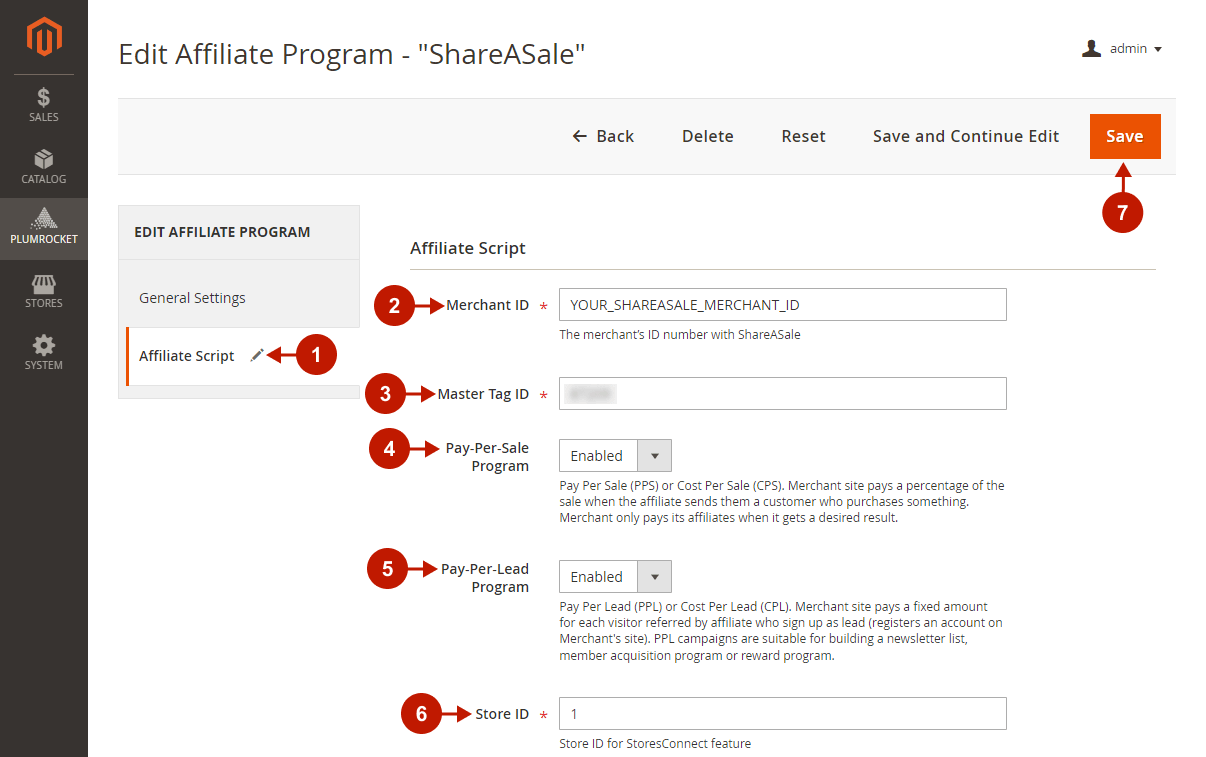Click the Reset button
This screenshot has width=1206, height=757.
tap(803, 136)
